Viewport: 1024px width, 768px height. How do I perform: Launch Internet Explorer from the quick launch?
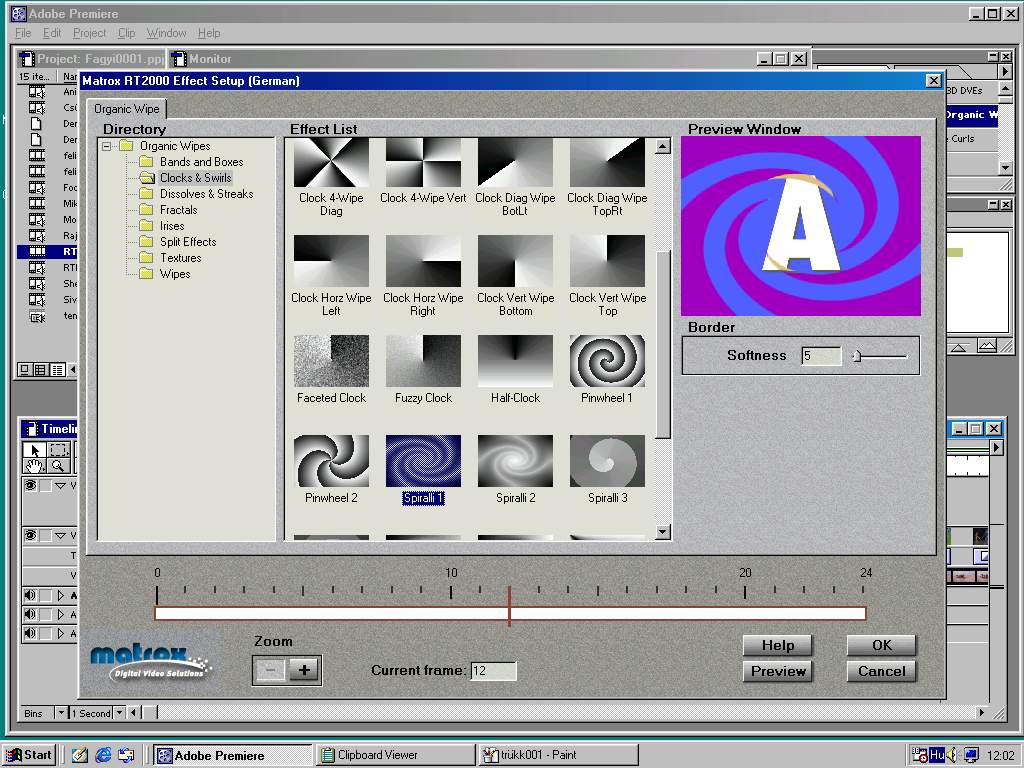tap(103, 755)
